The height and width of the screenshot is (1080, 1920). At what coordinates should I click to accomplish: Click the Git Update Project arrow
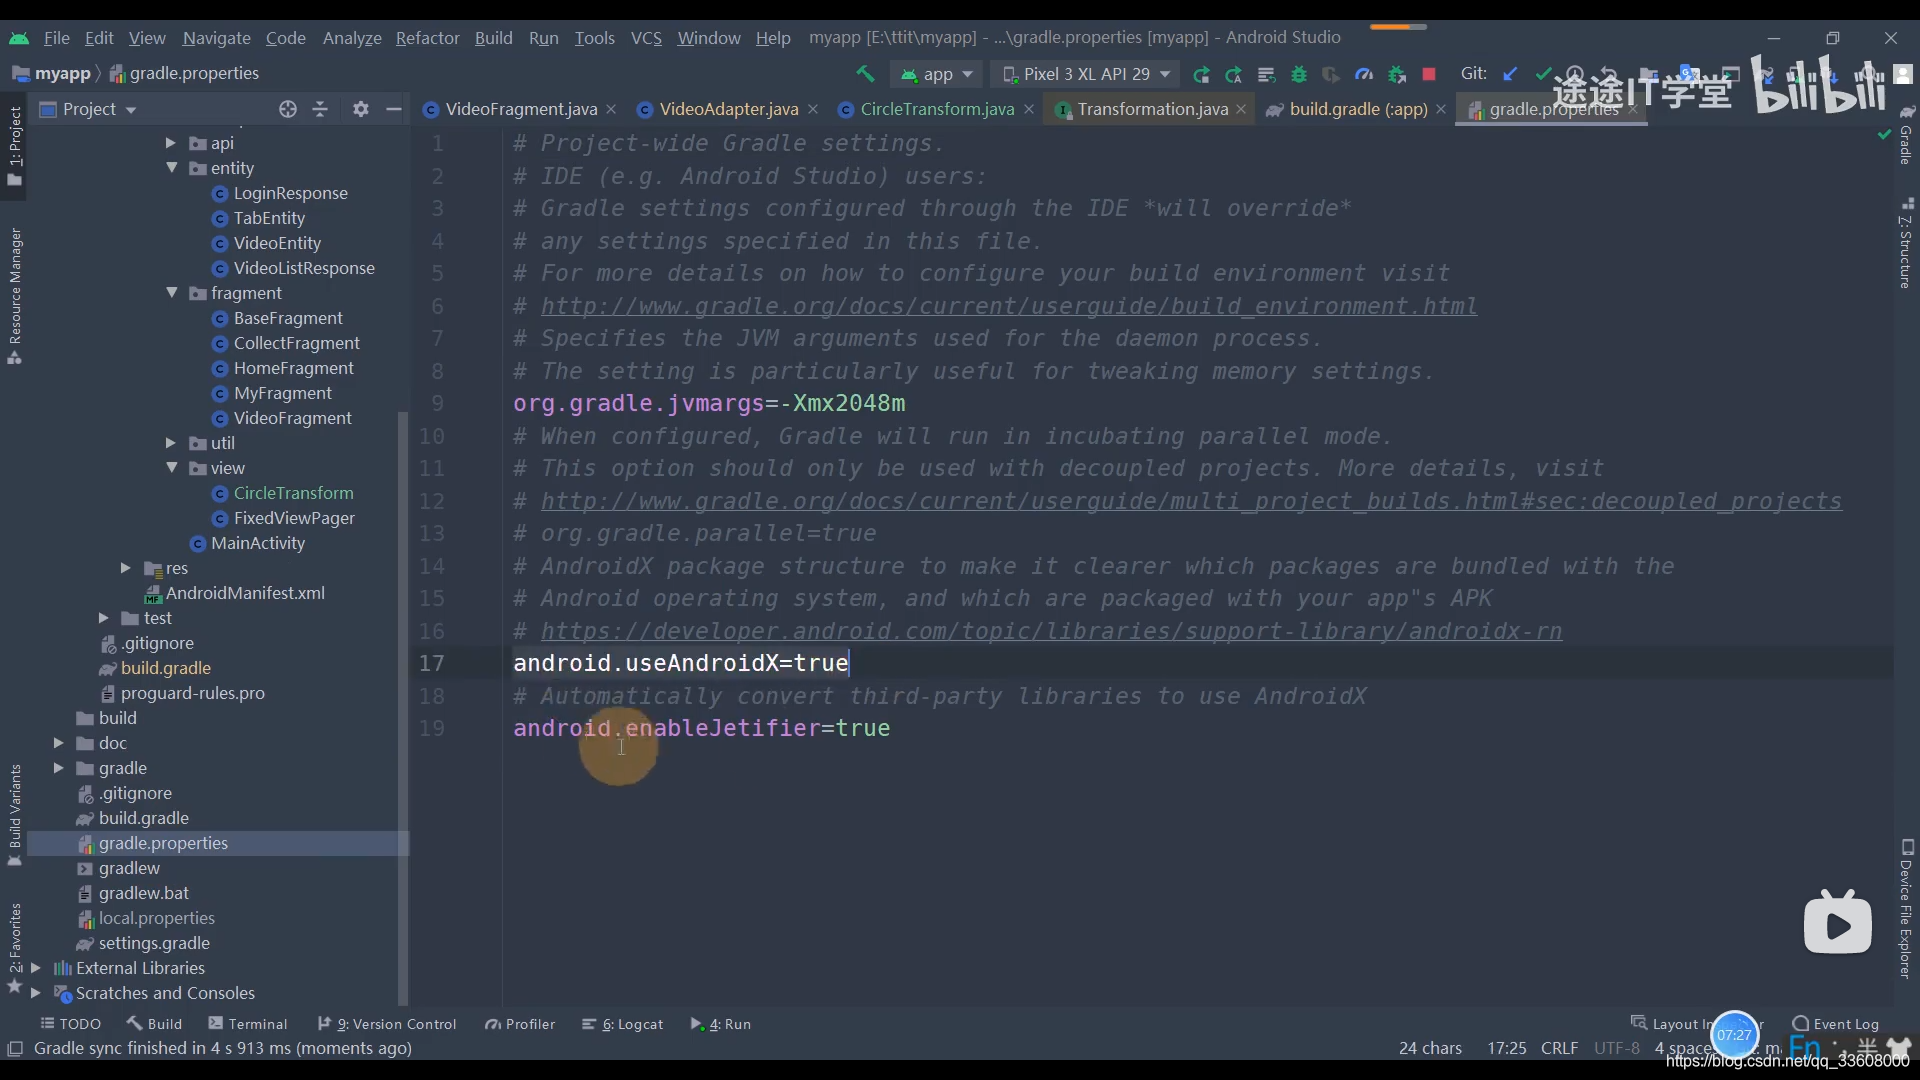click(x=1510, y=74)
